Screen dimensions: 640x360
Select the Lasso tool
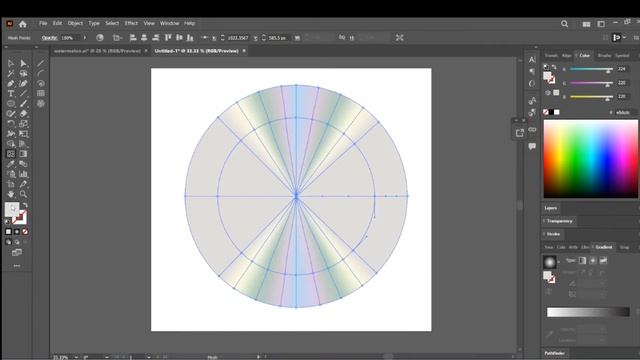[23, 73]
